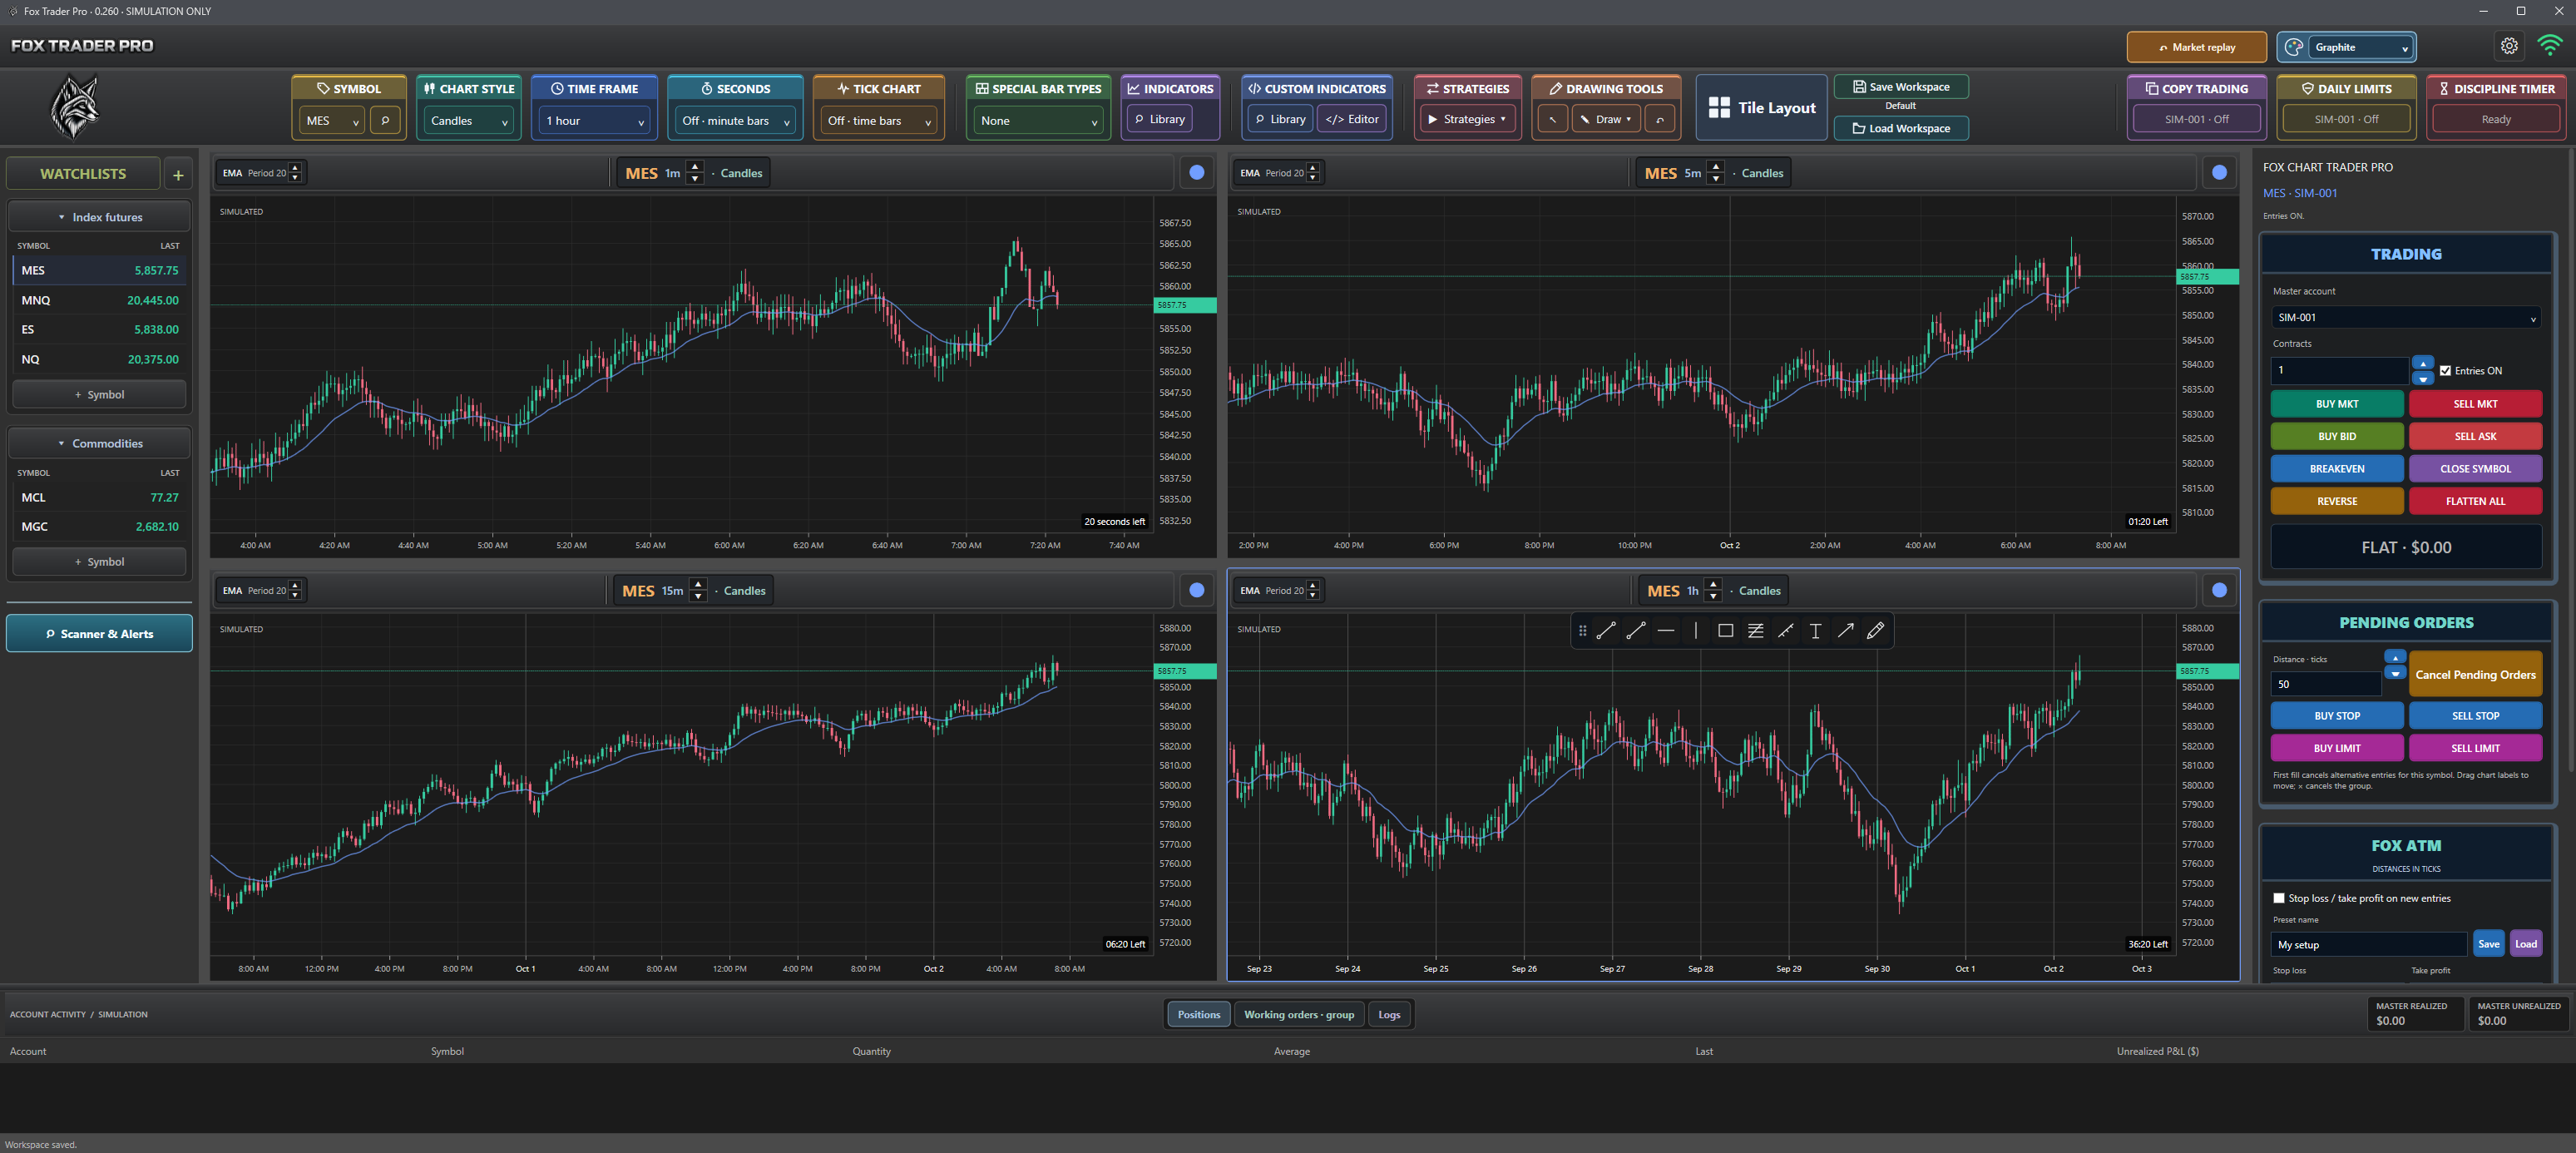Click the undo drawing button

(x=1660, y=119)
